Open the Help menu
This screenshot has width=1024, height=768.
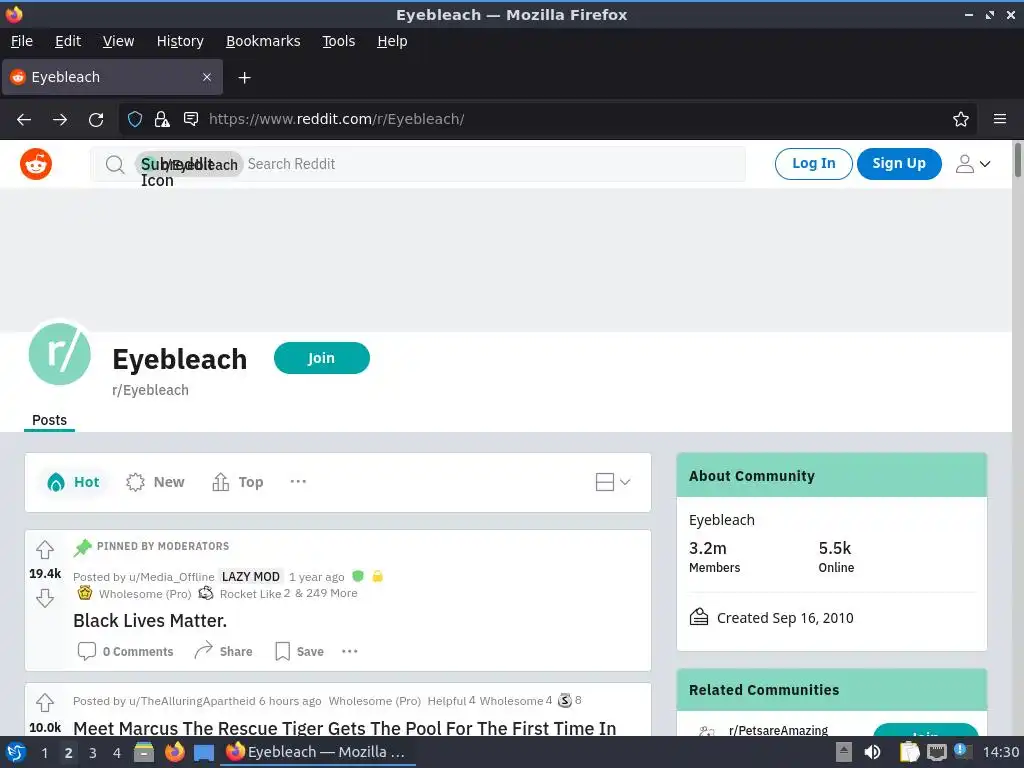click(392, 41)
